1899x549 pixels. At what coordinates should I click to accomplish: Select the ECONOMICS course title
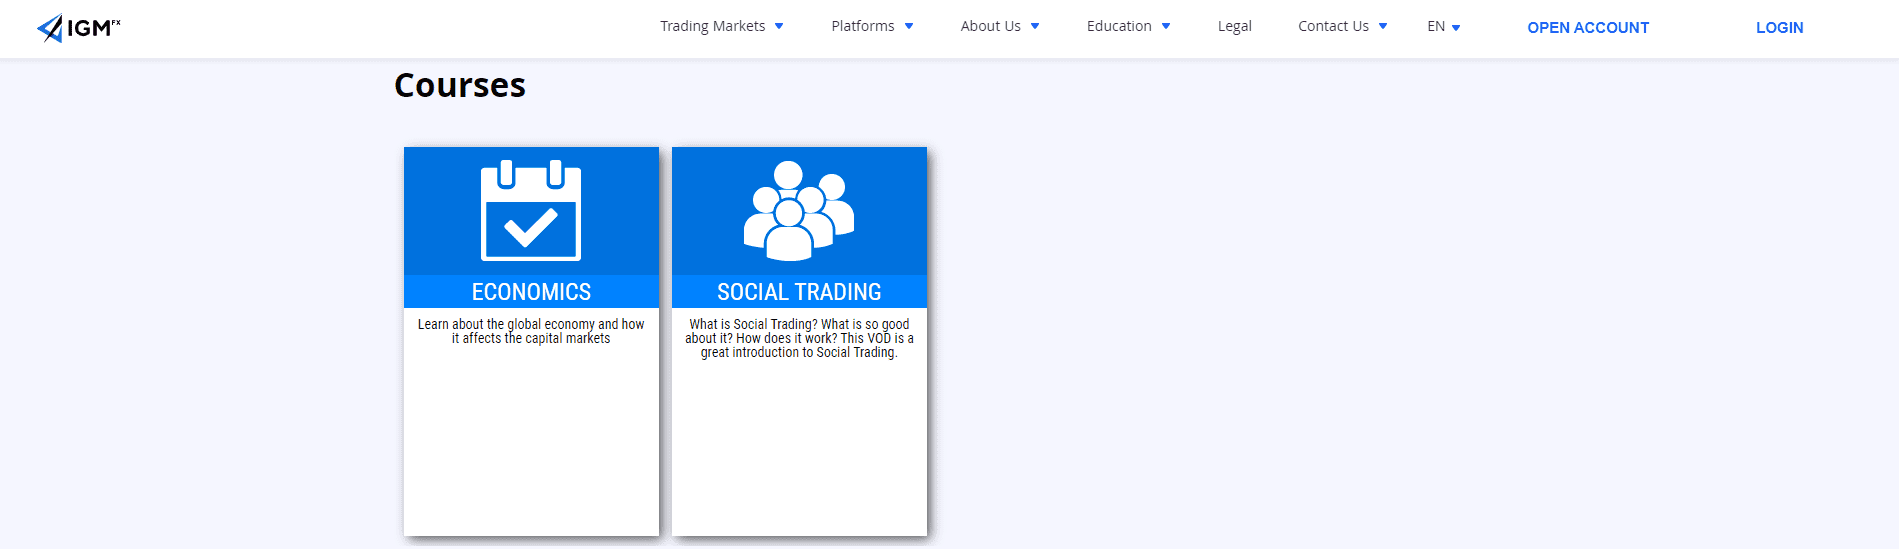531,292
